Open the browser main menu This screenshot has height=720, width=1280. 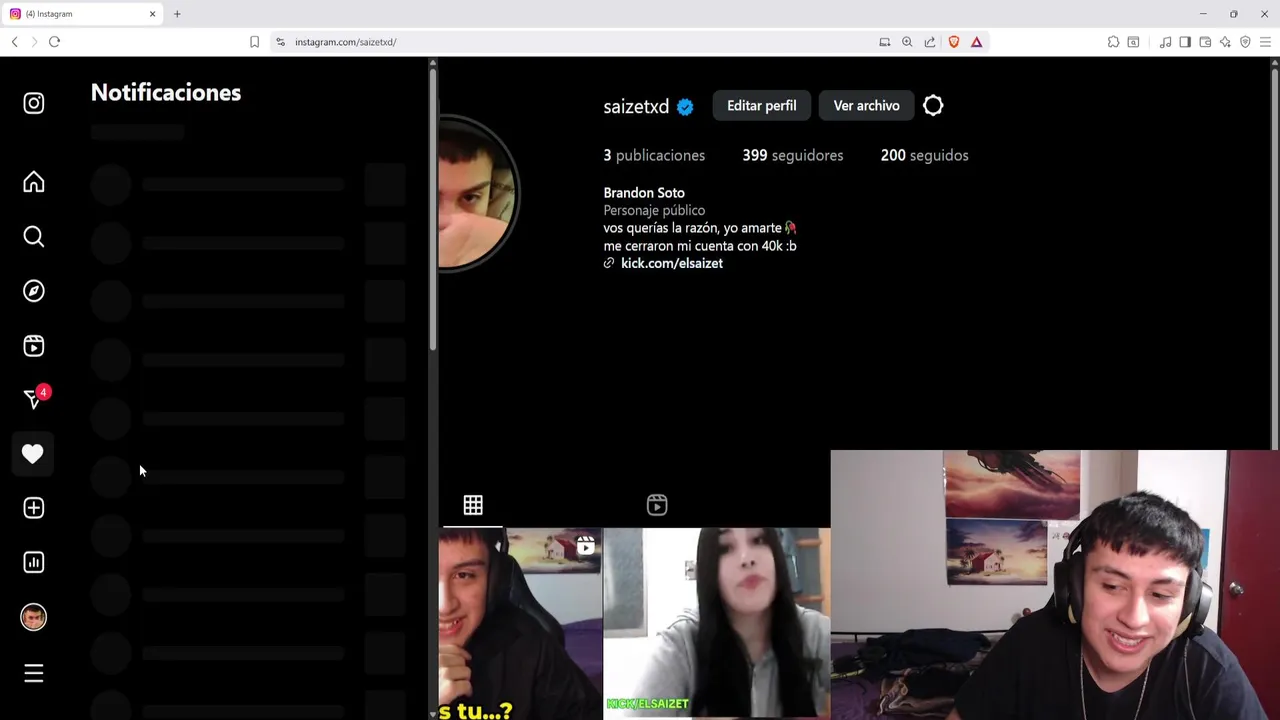(1265, 42)
